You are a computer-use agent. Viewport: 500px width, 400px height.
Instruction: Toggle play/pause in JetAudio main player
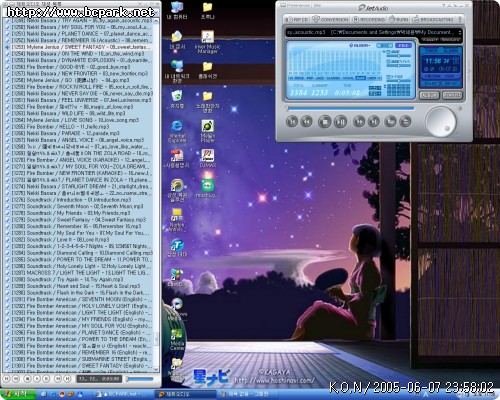(340, 122)
